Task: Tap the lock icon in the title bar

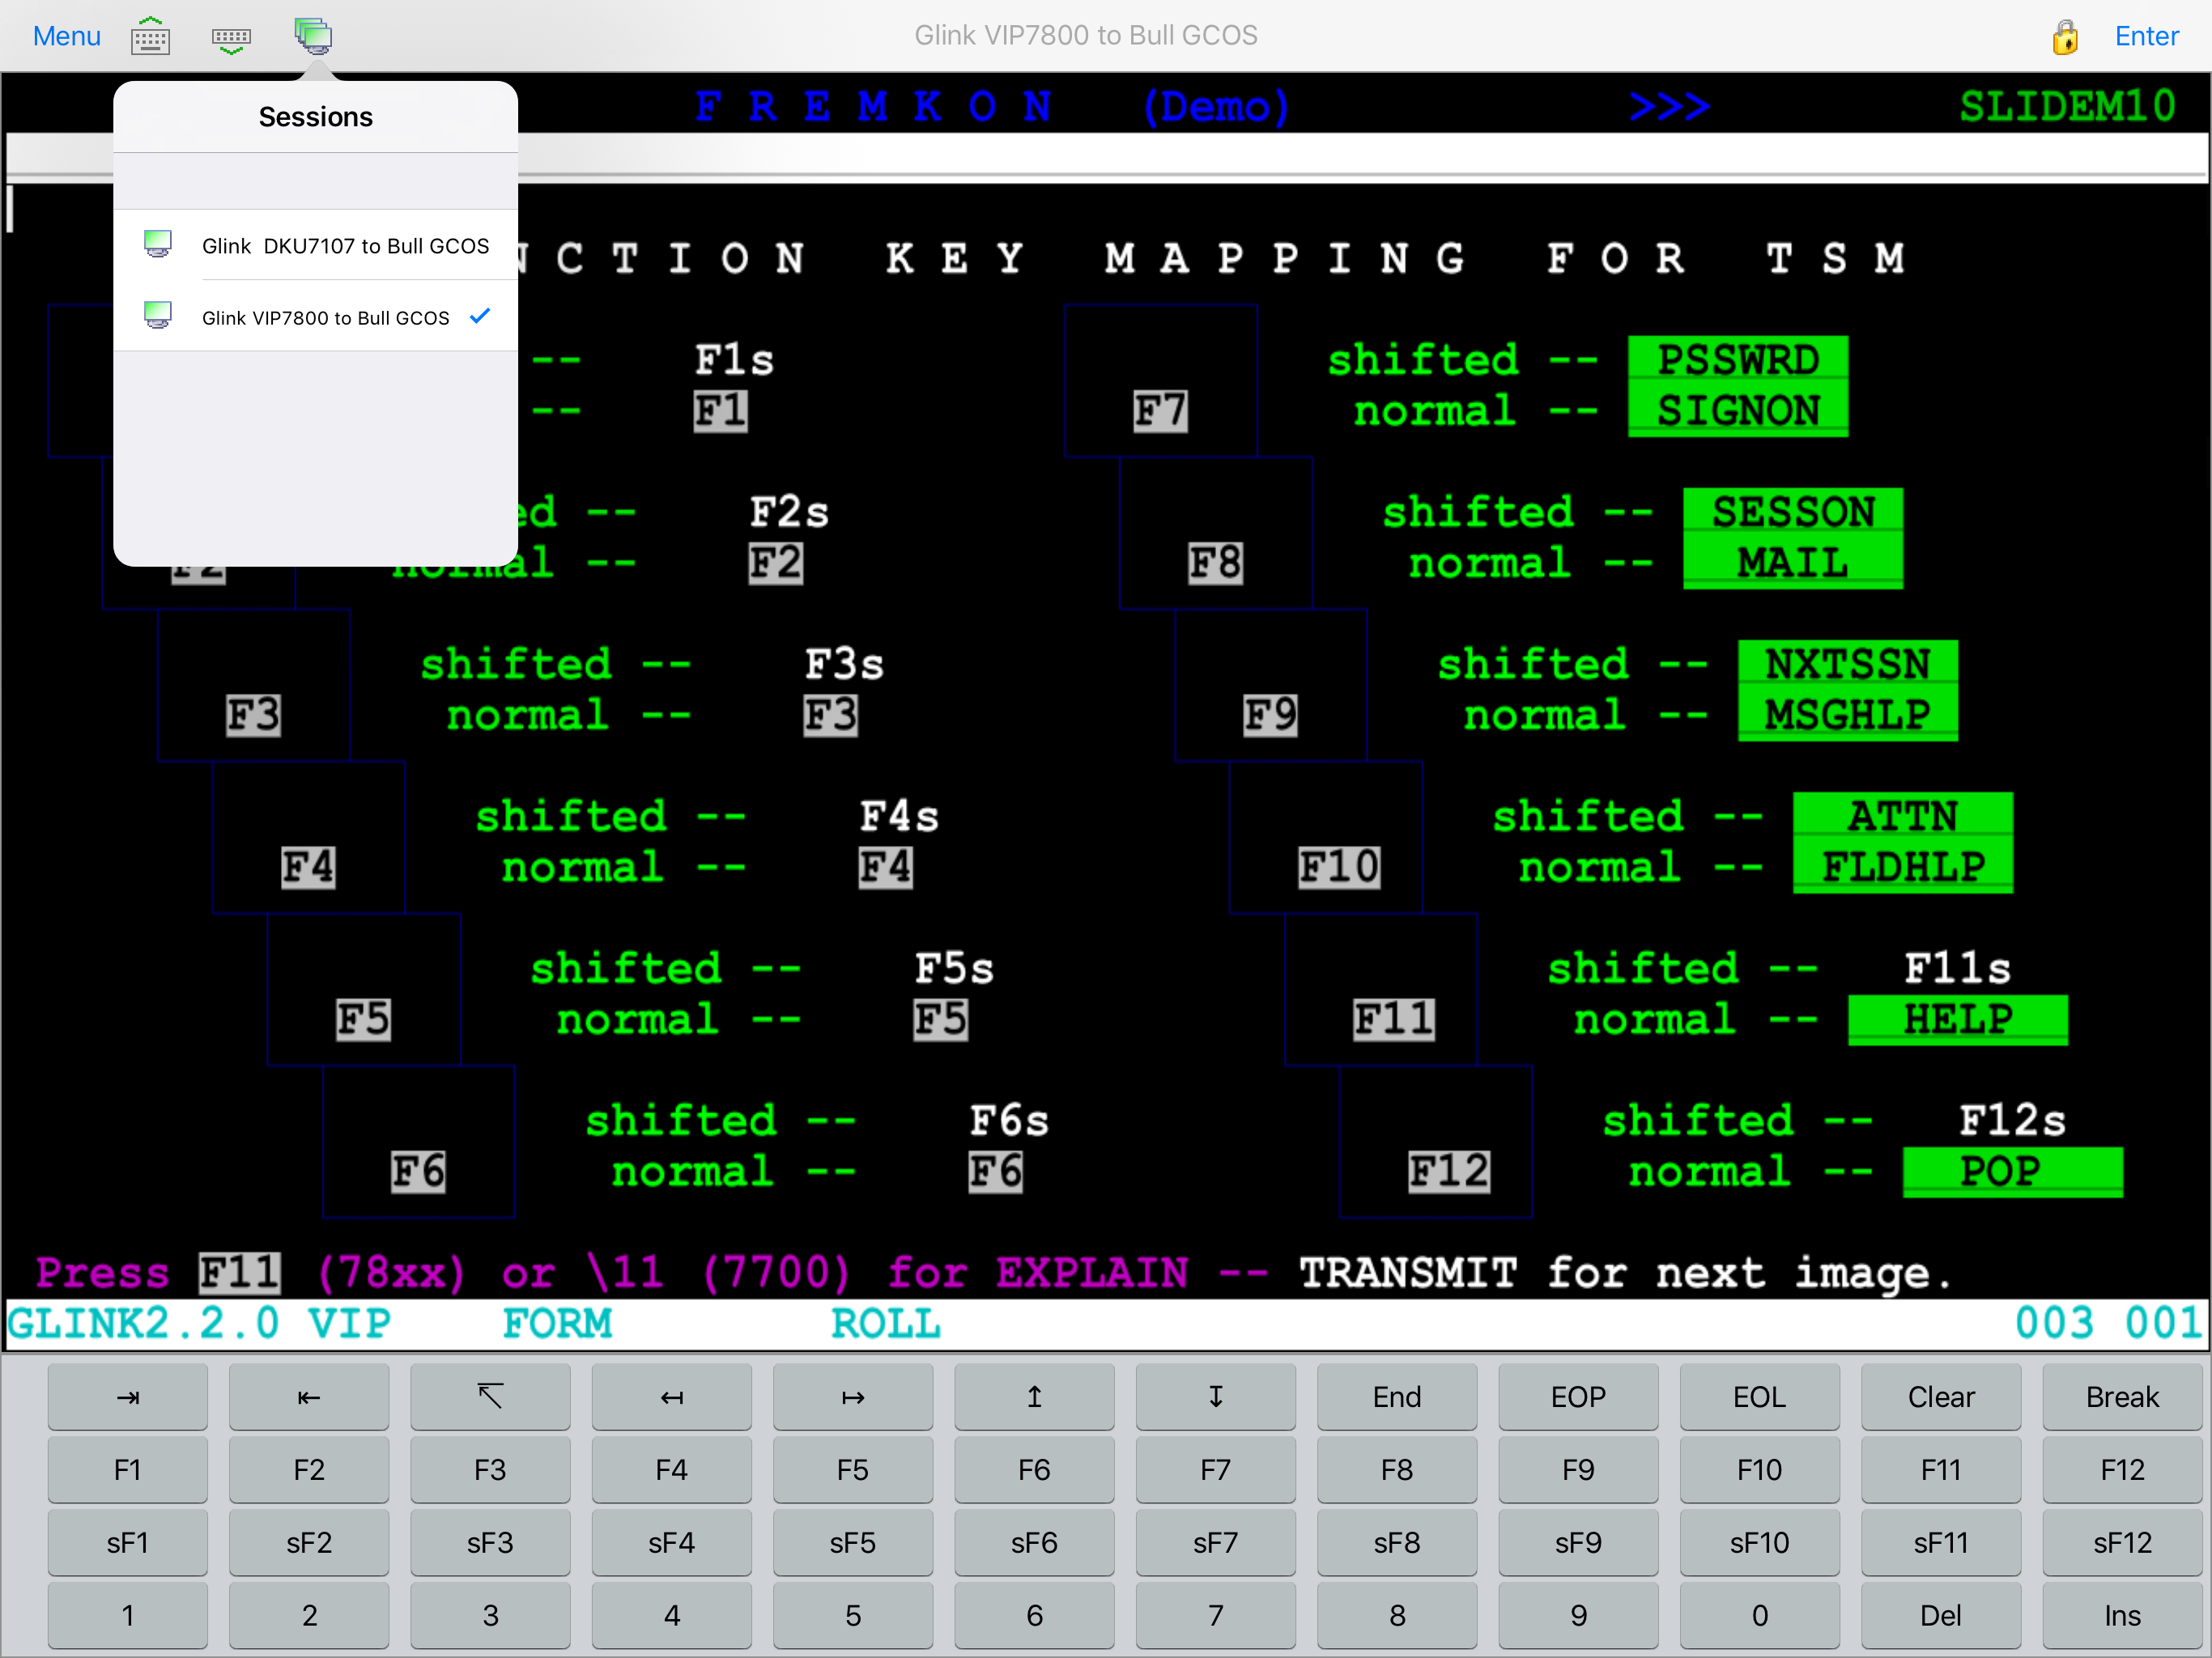Action: click(2066, 36)
